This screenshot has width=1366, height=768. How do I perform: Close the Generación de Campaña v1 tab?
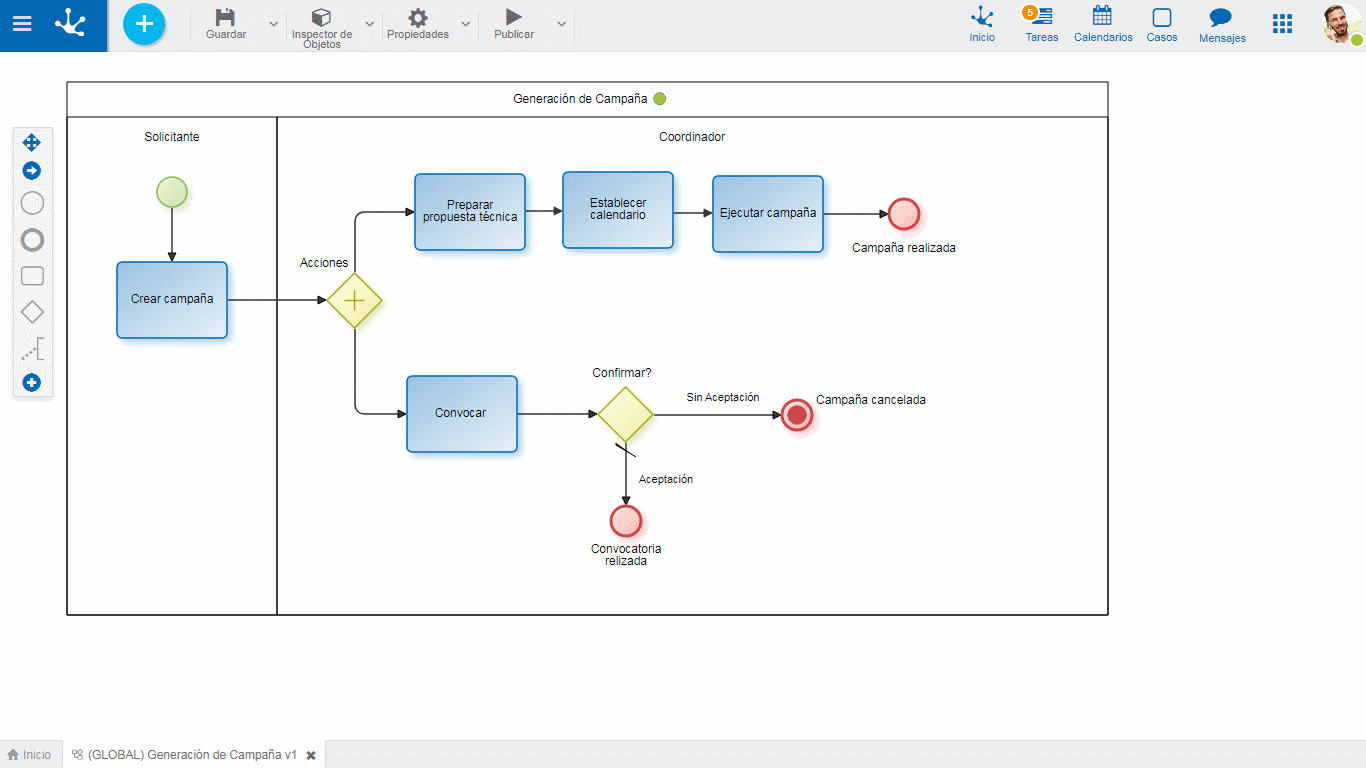click(x=311, y=756)
